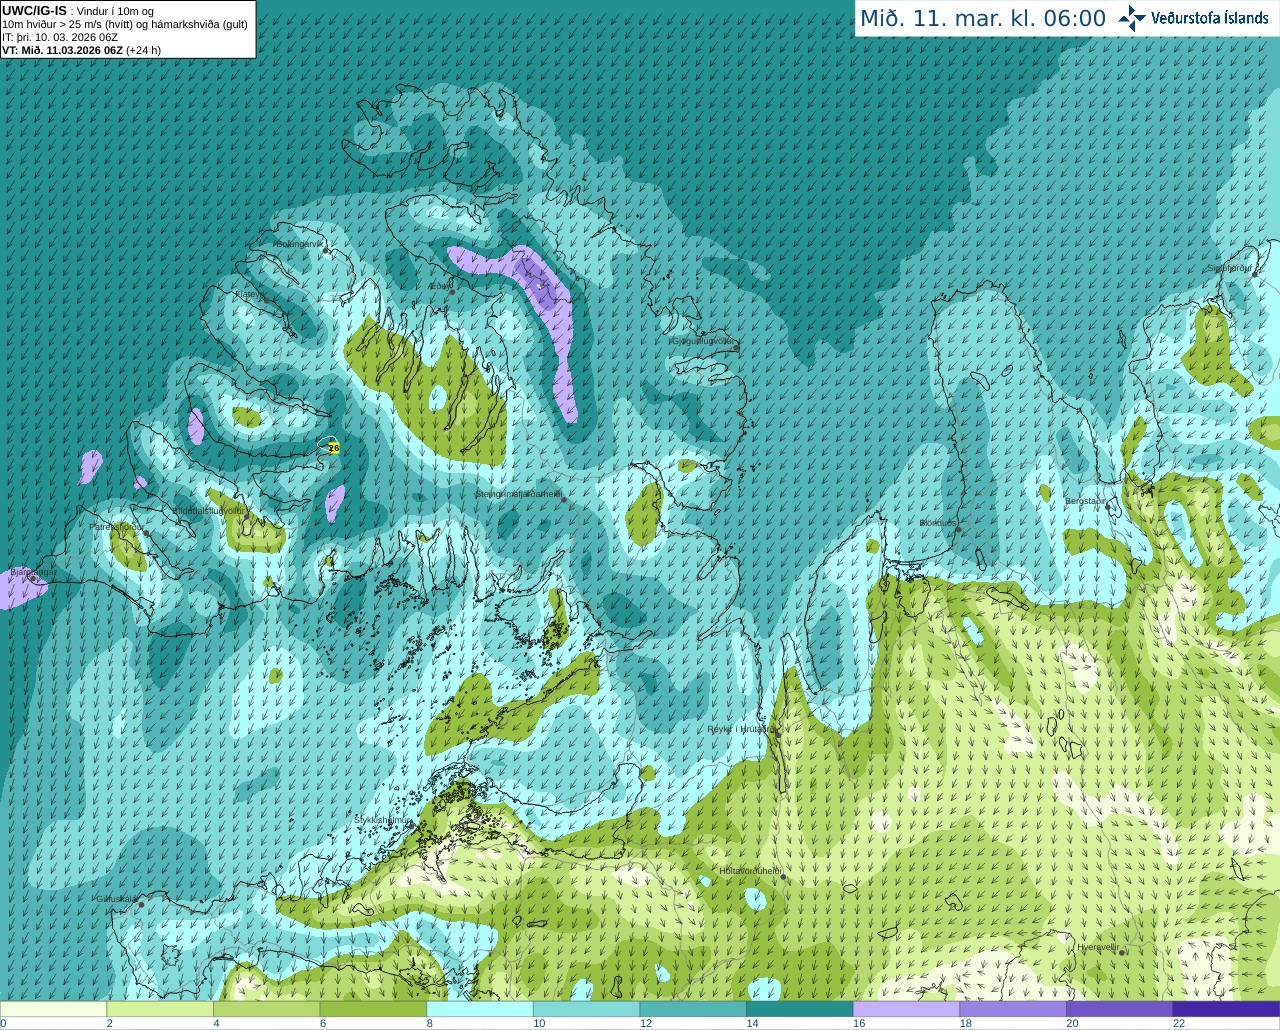
Task: Select the Hveravellir station label
Action: coord(1098,946)
